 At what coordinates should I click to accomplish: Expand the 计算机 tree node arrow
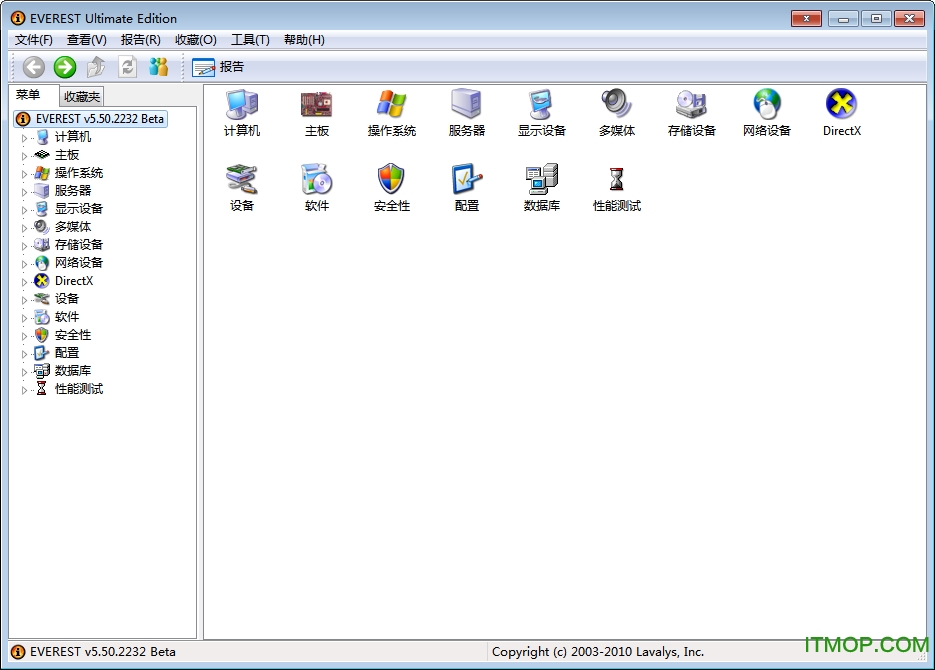(24, 138)
